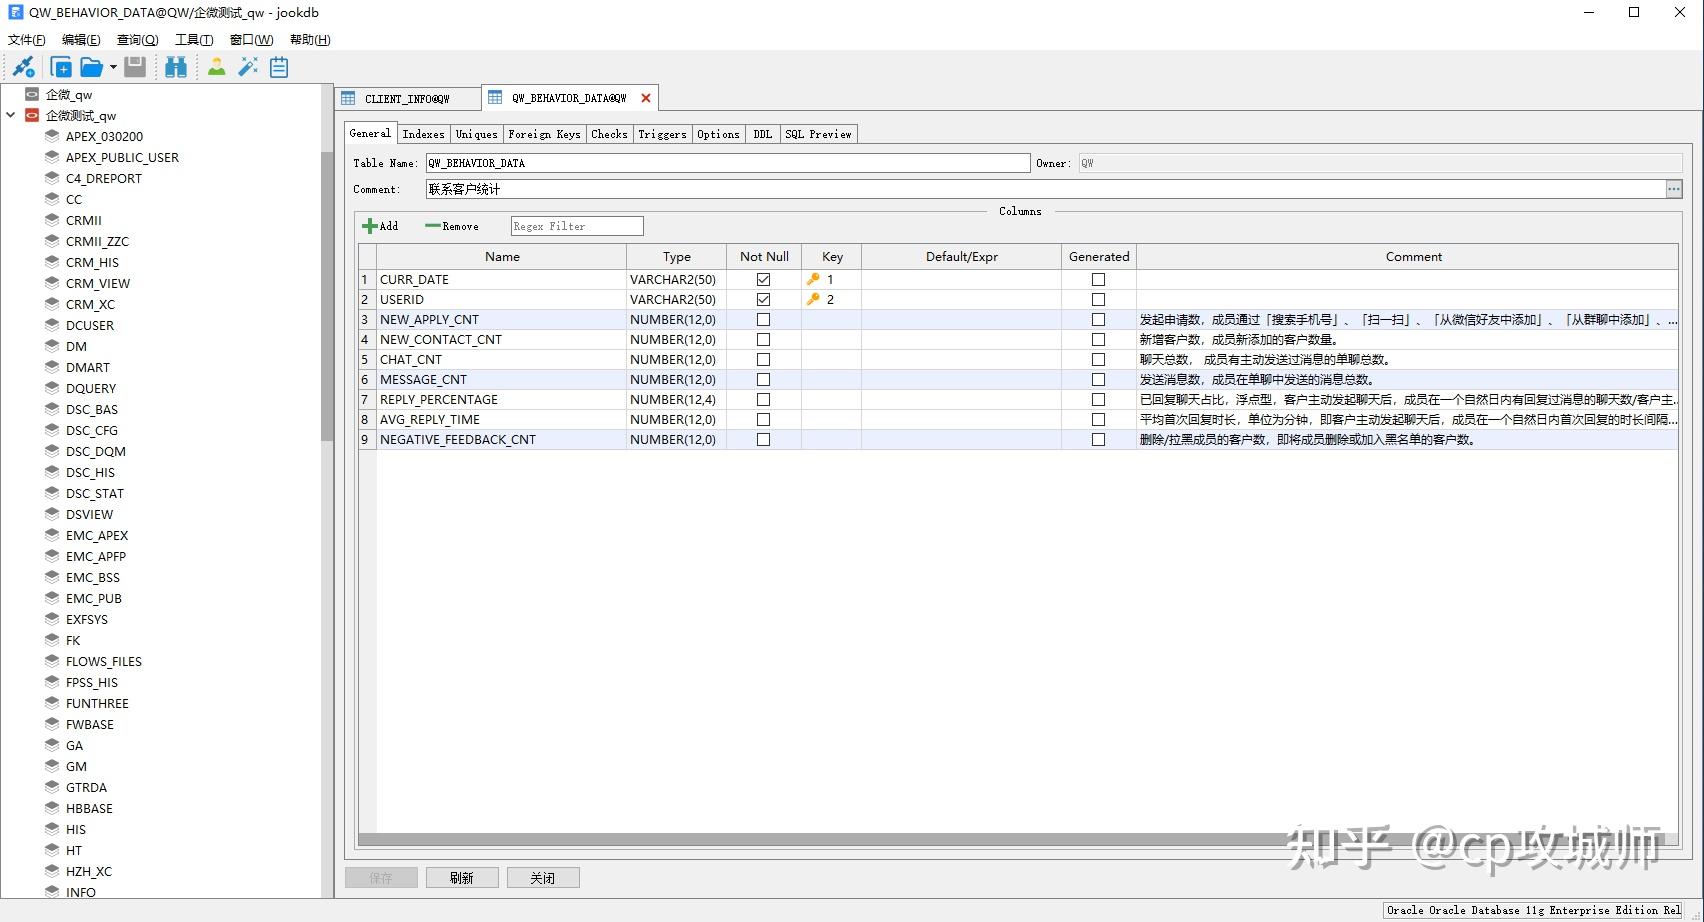
Task: Click the create new object toolbar icon
Action: [x=61, y=66]
